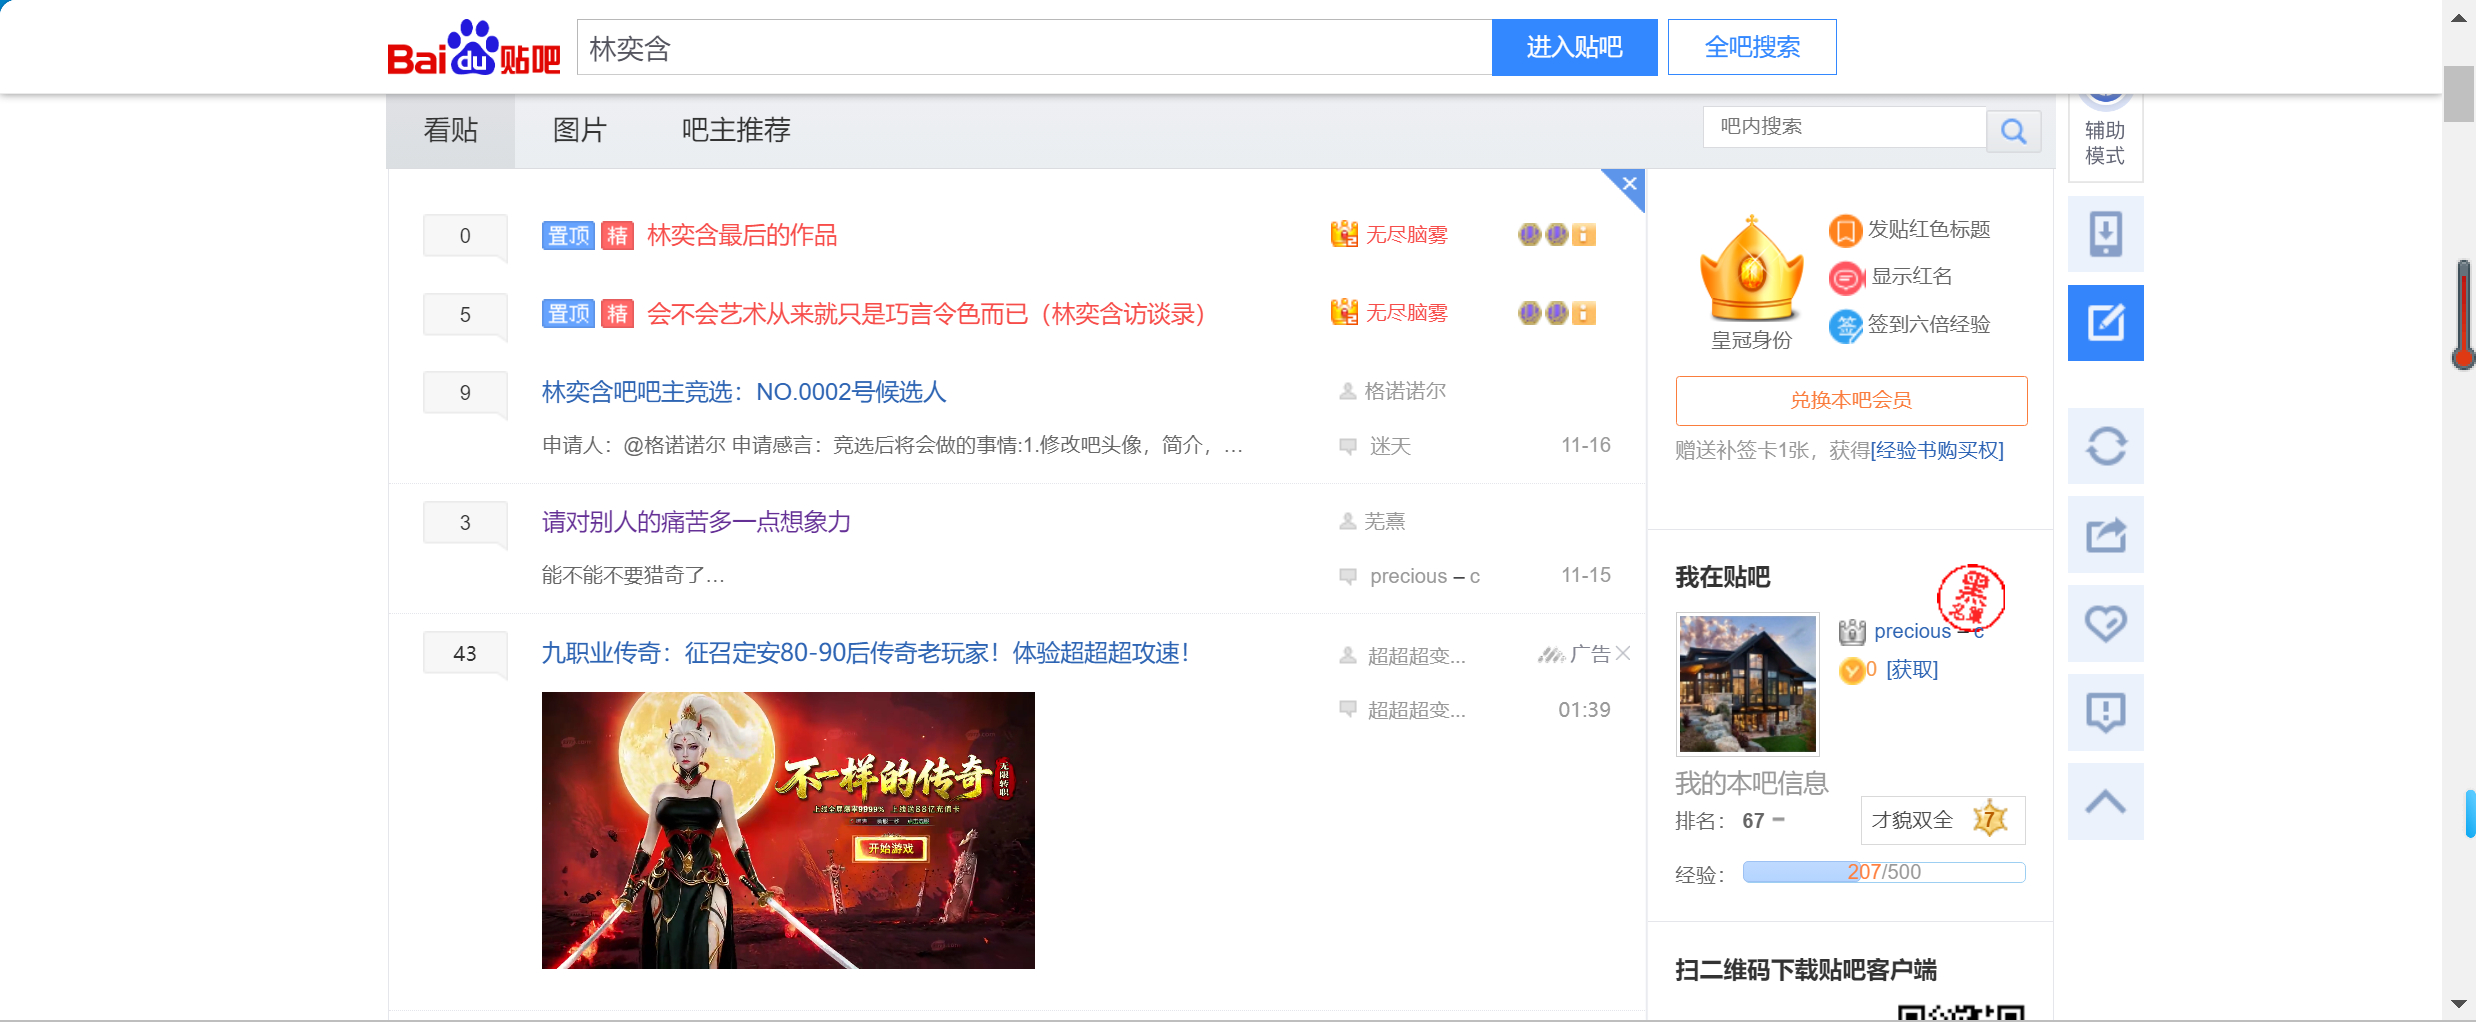Toggle the 辅助模式 accessibility mode
2476x1022 pixels.
pos(2105,142)
